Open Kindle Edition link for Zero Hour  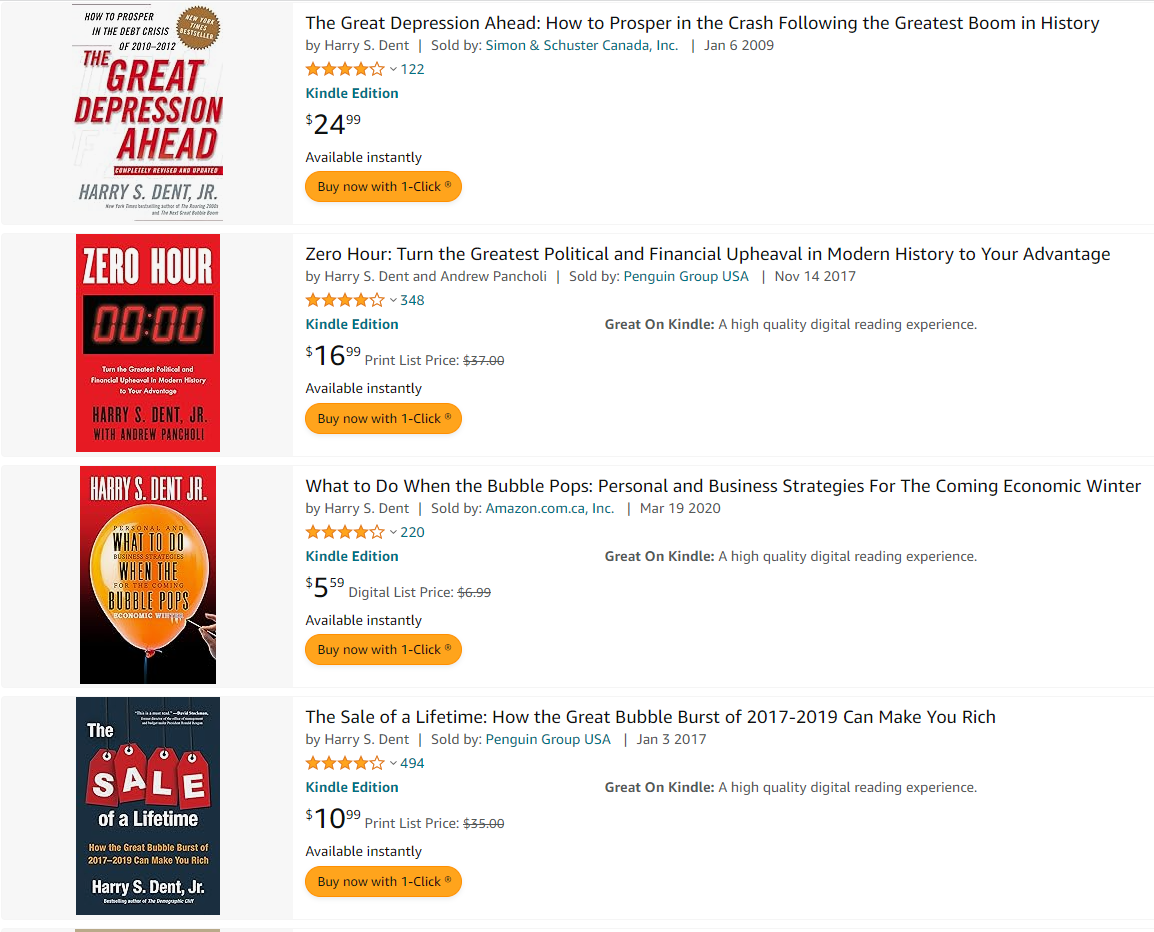(x=352, y=325)
